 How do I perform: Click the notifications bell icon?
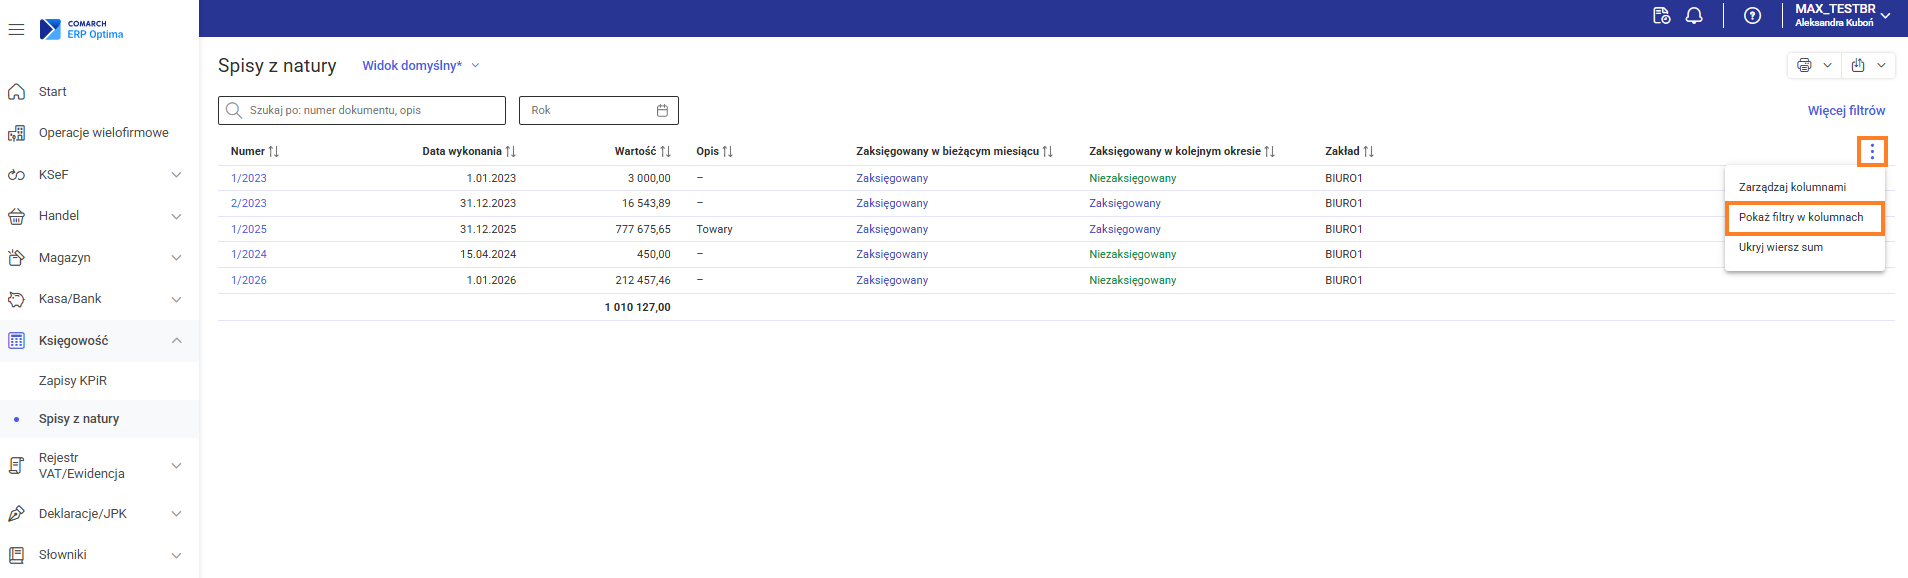click(x=1694, y=16)
